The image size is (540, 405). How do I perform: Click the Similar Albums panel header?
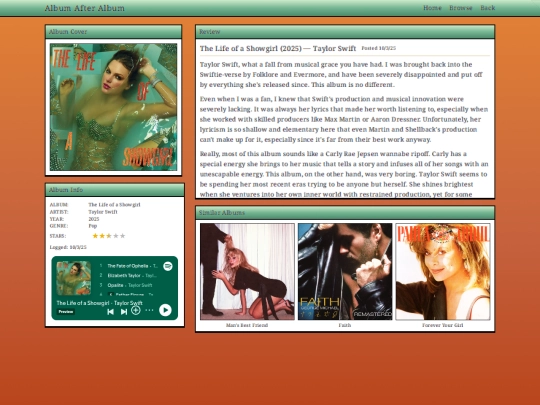click(x=345, y=213)
